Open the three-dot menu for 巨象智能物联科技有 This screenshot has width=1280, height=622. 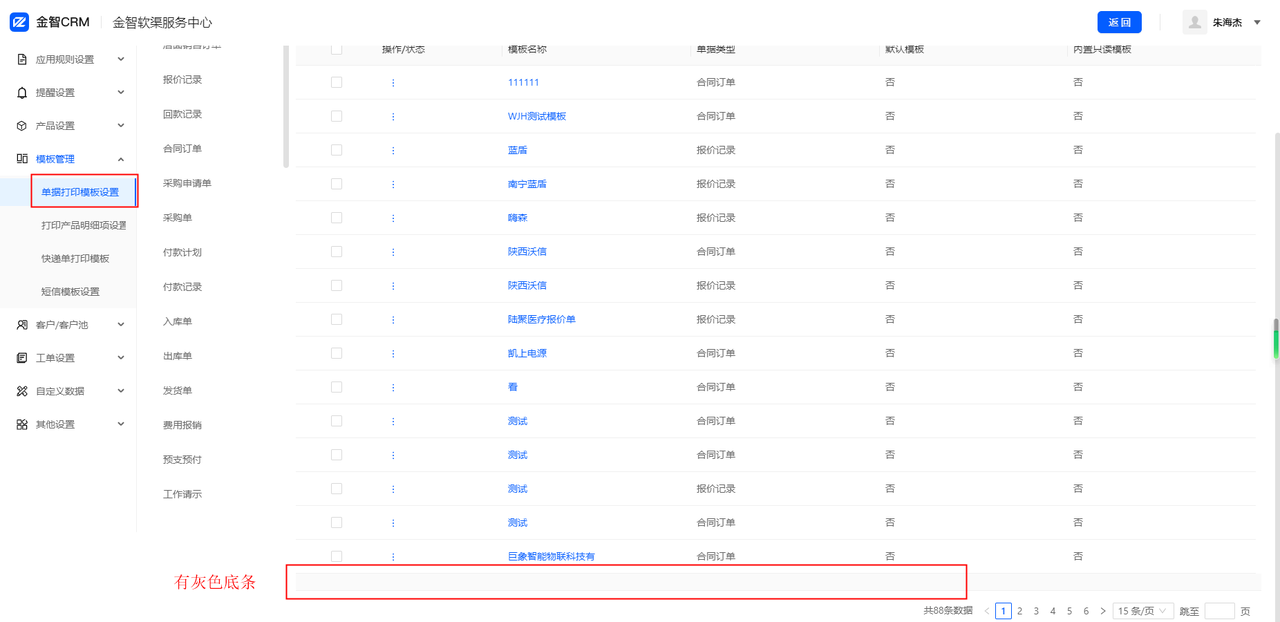[x=393, y=556]
